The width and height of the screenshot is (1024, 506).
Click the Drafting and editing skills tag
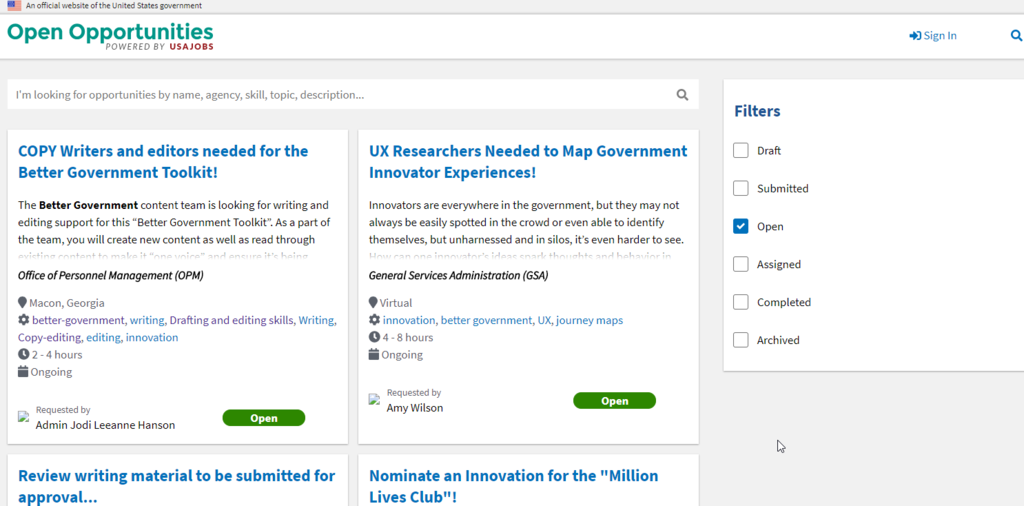click(231, 320)
